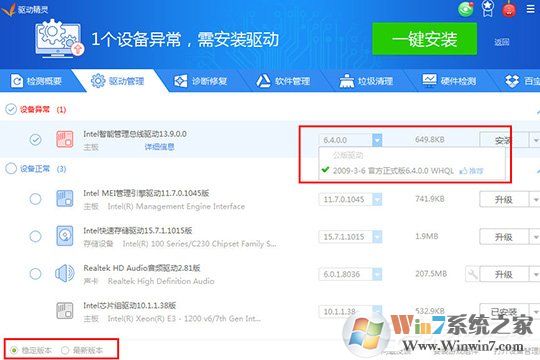This screenshot has height=360, width=540.
Task: Open the 11.7.0.1045 version dropdown
Action: coord(377,199)
